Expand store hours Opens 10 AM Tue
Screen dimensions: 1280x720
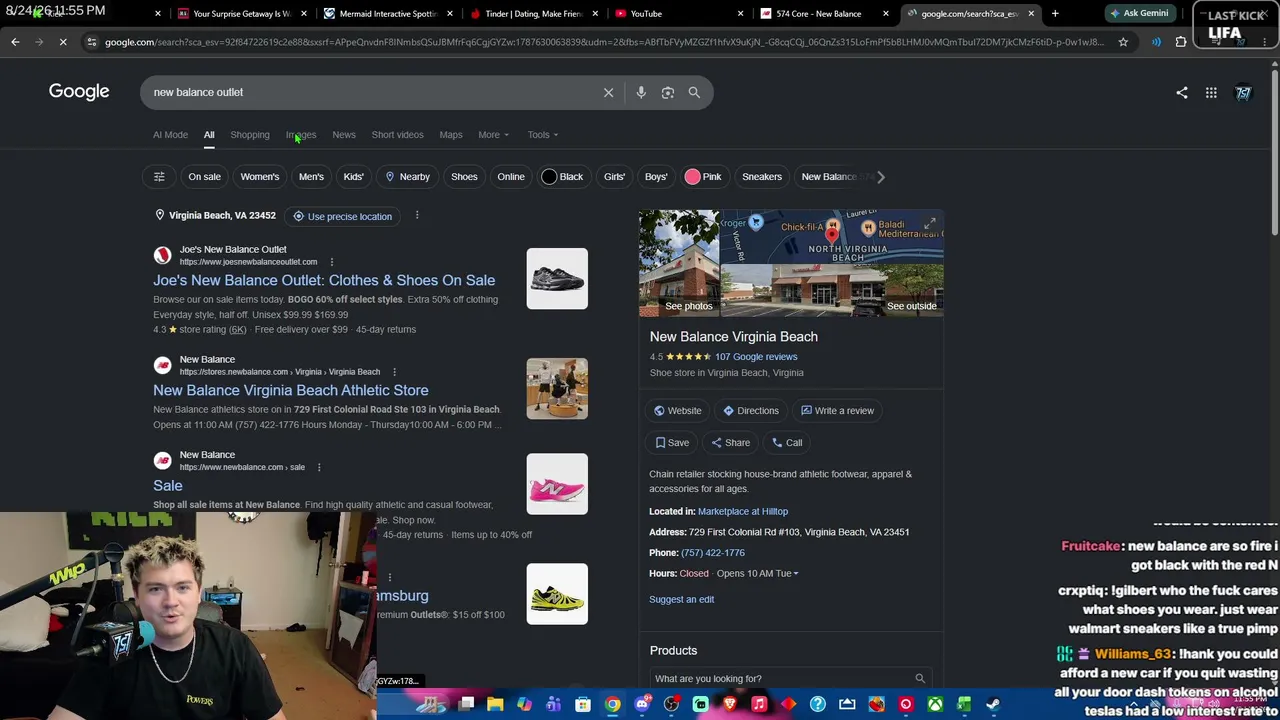pyautogui.click(x=757, y=574)
